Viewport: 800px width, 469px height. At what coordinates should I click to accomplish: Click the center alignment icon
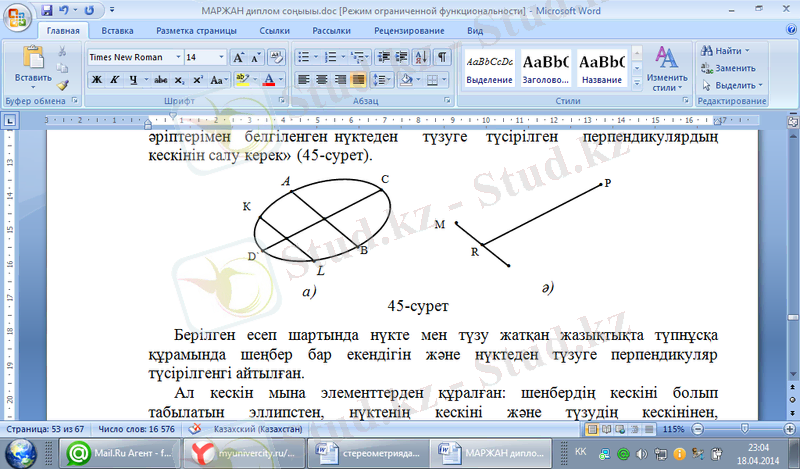[x=322, y=79]
